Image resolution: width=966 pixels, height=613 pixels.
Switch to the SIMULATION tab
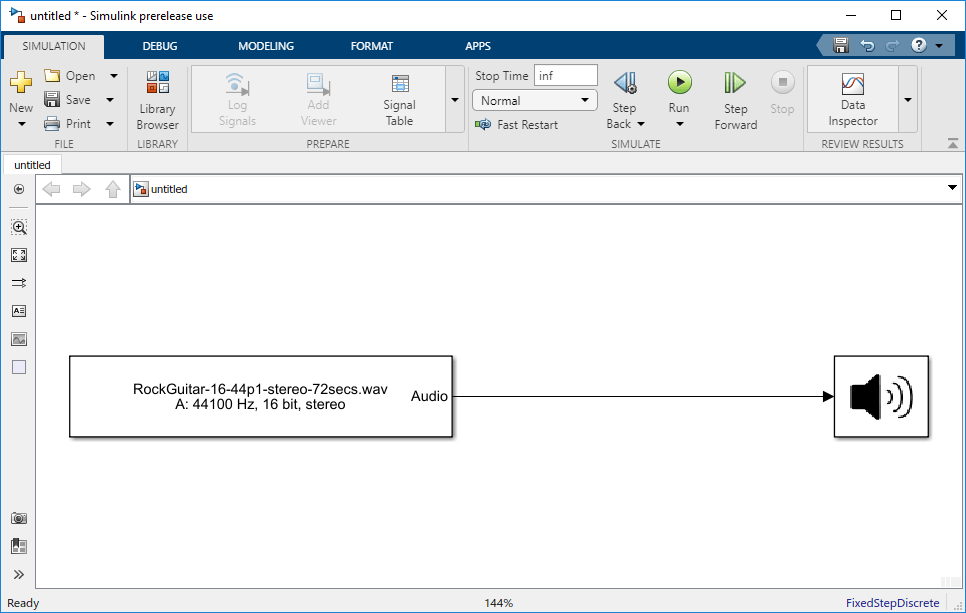pos(54,46)
